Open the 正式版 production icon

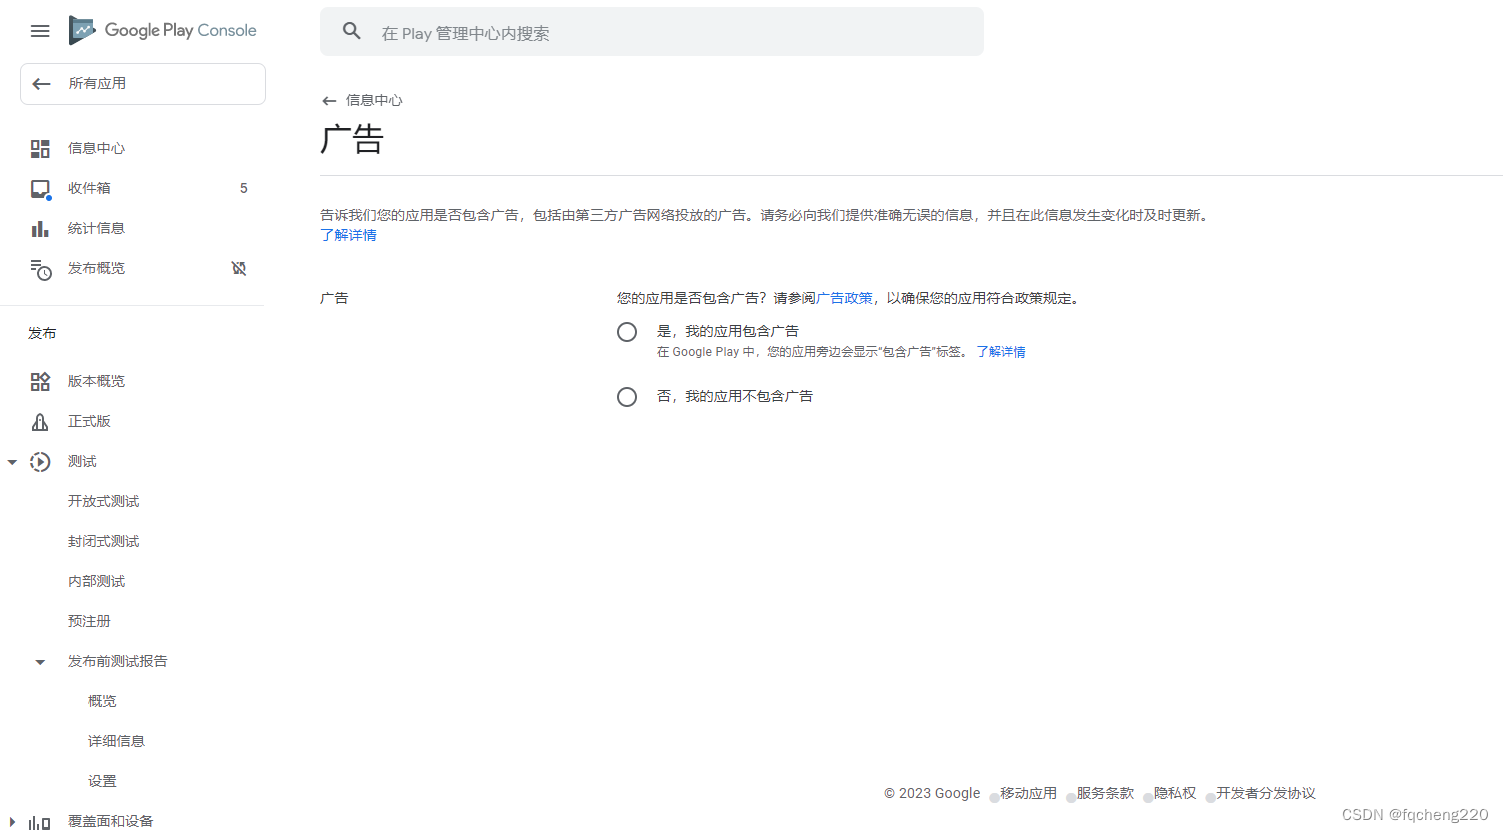[40, 421]
